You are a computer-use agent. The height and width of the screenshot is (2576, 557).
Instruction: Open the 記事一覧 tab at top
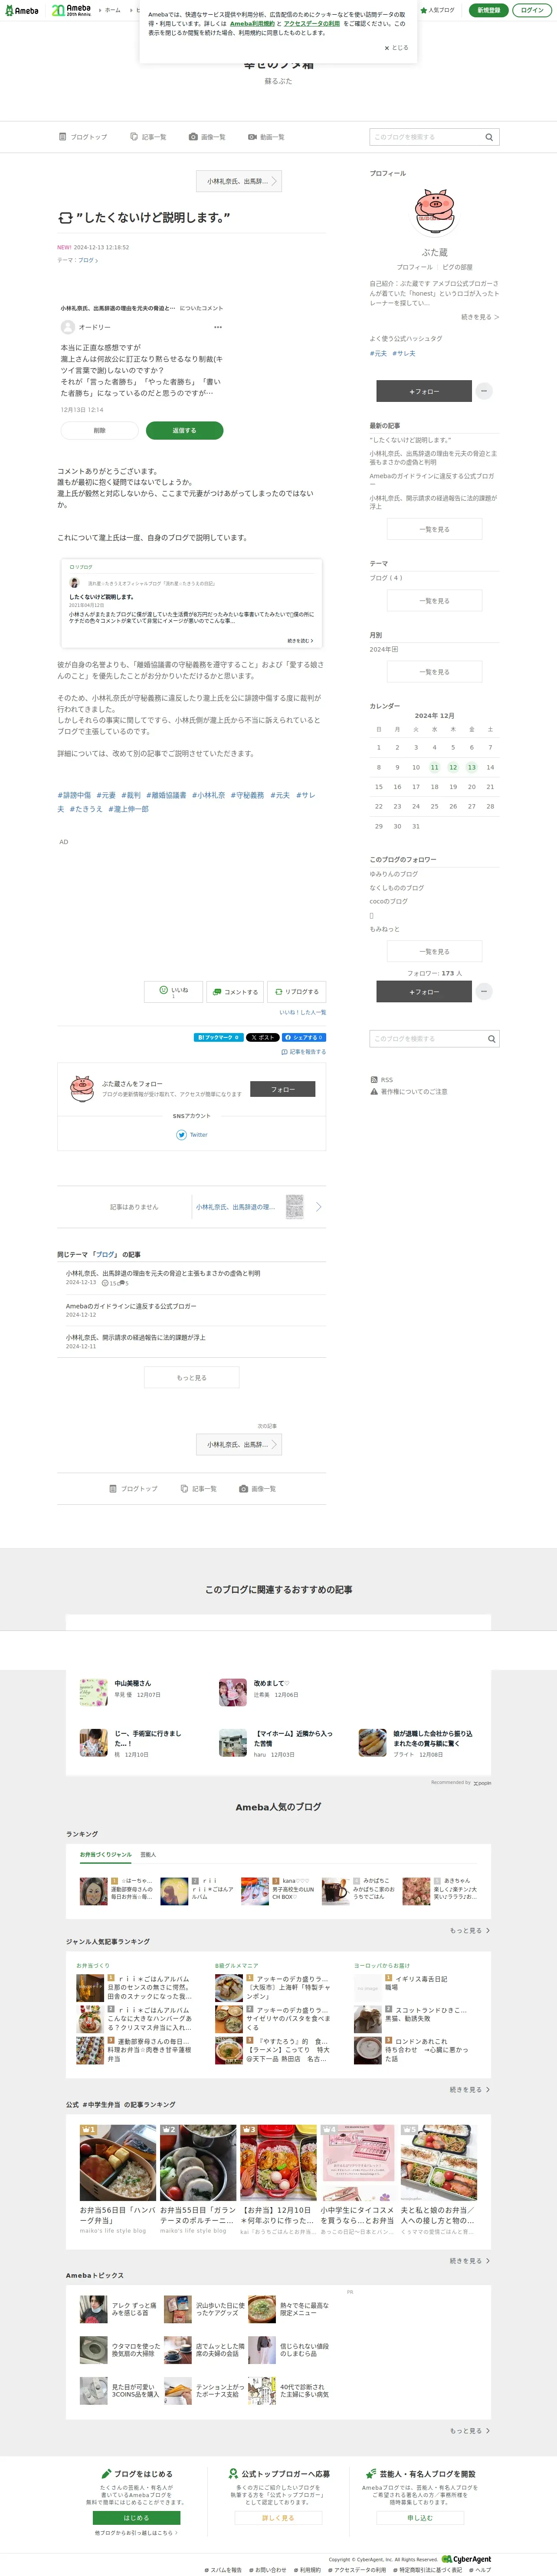148,137
